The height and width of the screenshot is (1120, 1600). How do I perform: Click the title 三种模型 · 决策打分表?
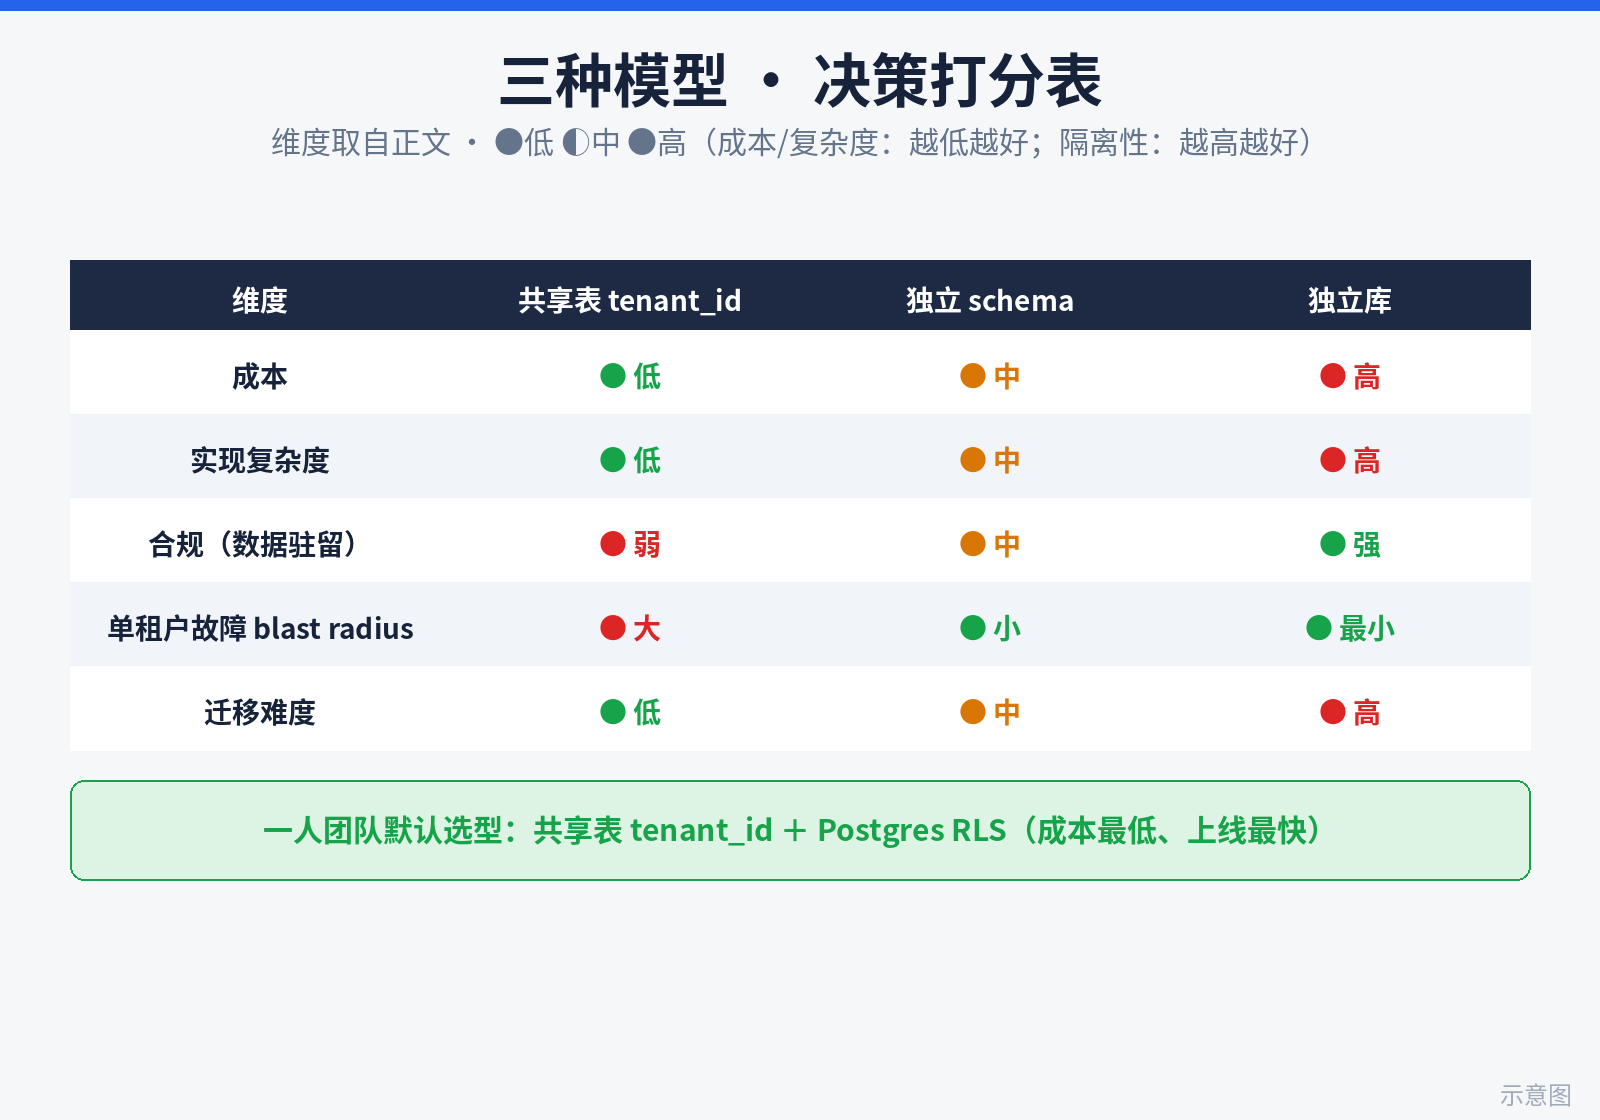(x=800, y=81)
